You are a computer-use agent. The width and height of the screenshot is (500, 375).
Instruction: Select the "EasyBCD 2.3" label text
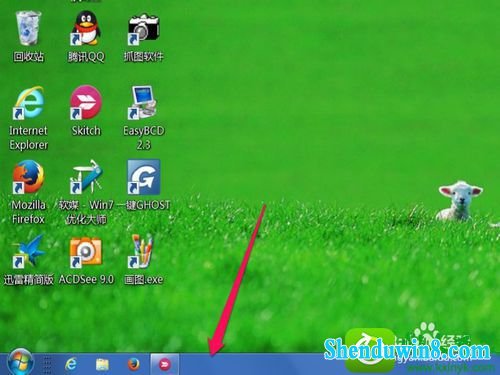click(144, 138)
